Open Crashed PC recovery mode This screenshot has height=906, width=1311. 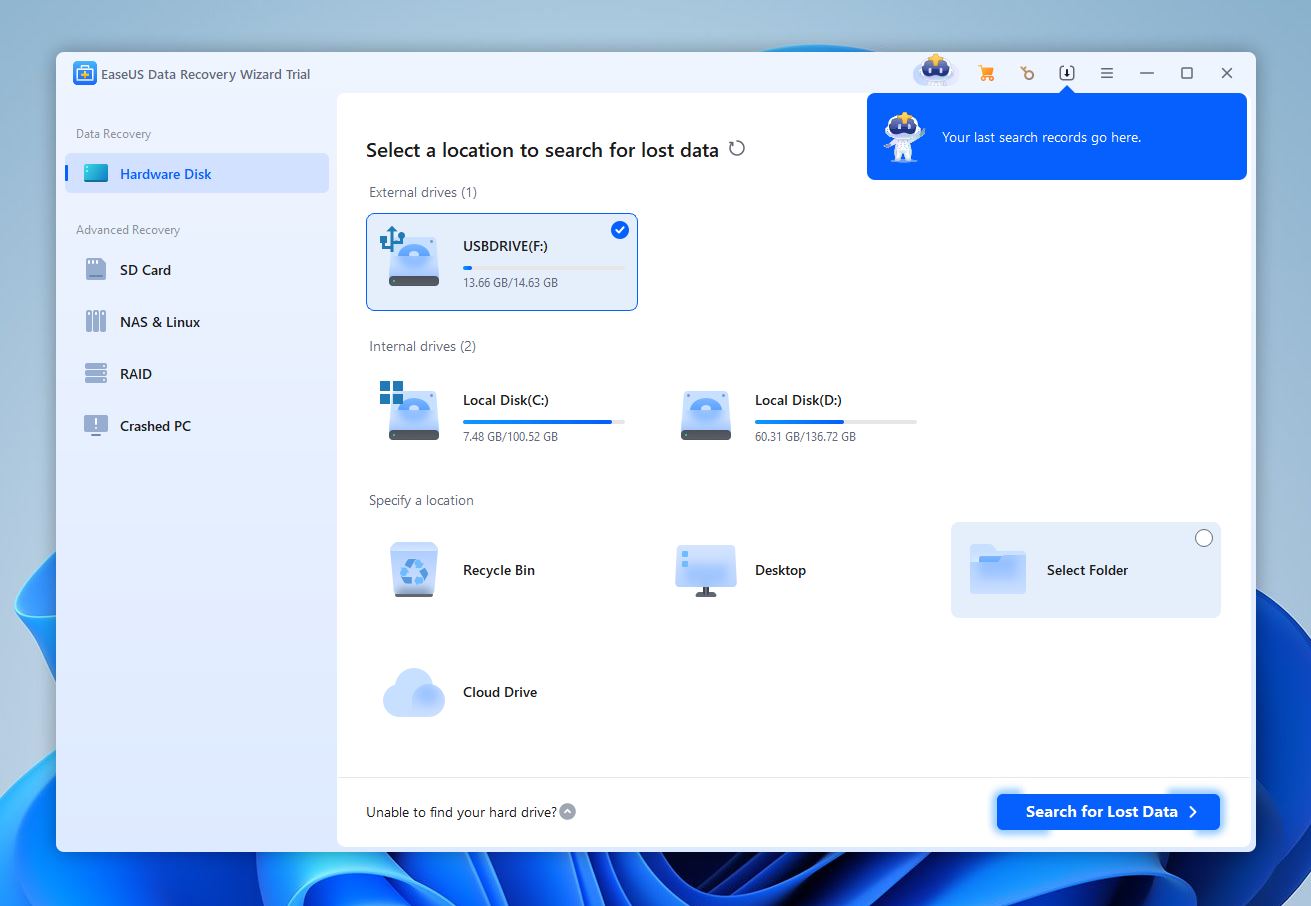coord(153,425)
